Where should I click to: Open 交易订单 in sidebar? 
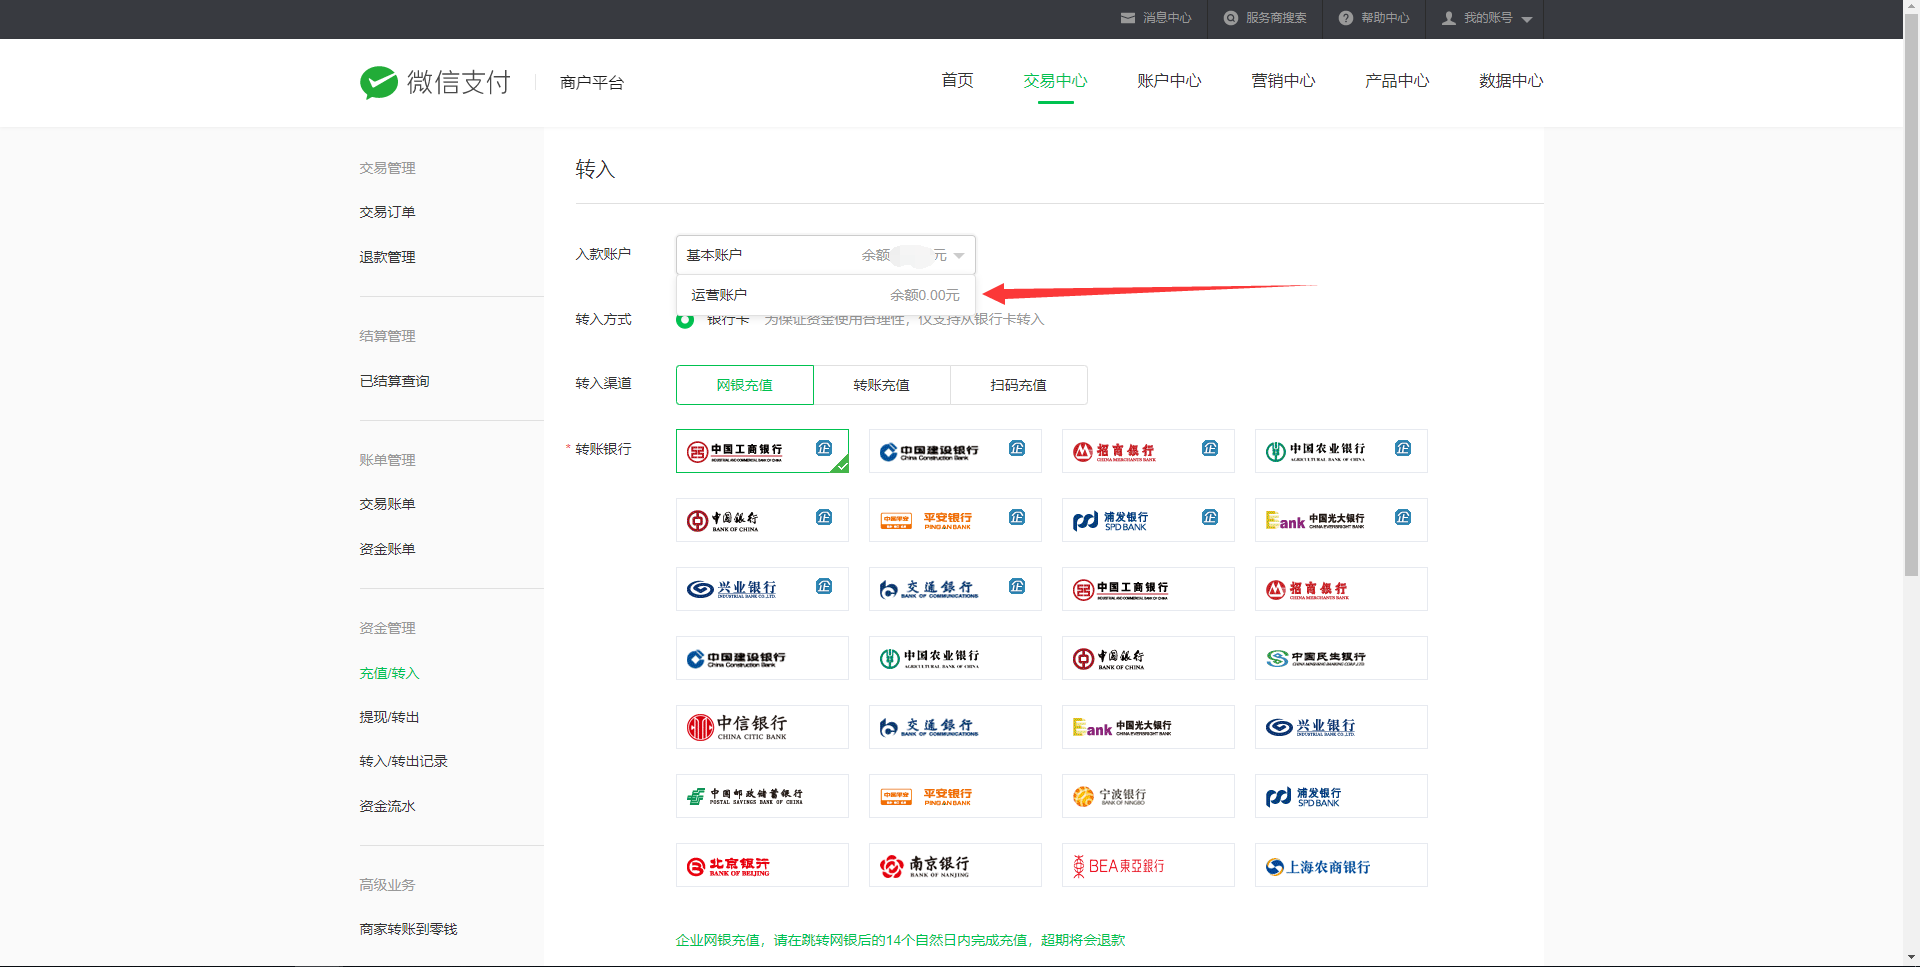(x=387, y=212)
